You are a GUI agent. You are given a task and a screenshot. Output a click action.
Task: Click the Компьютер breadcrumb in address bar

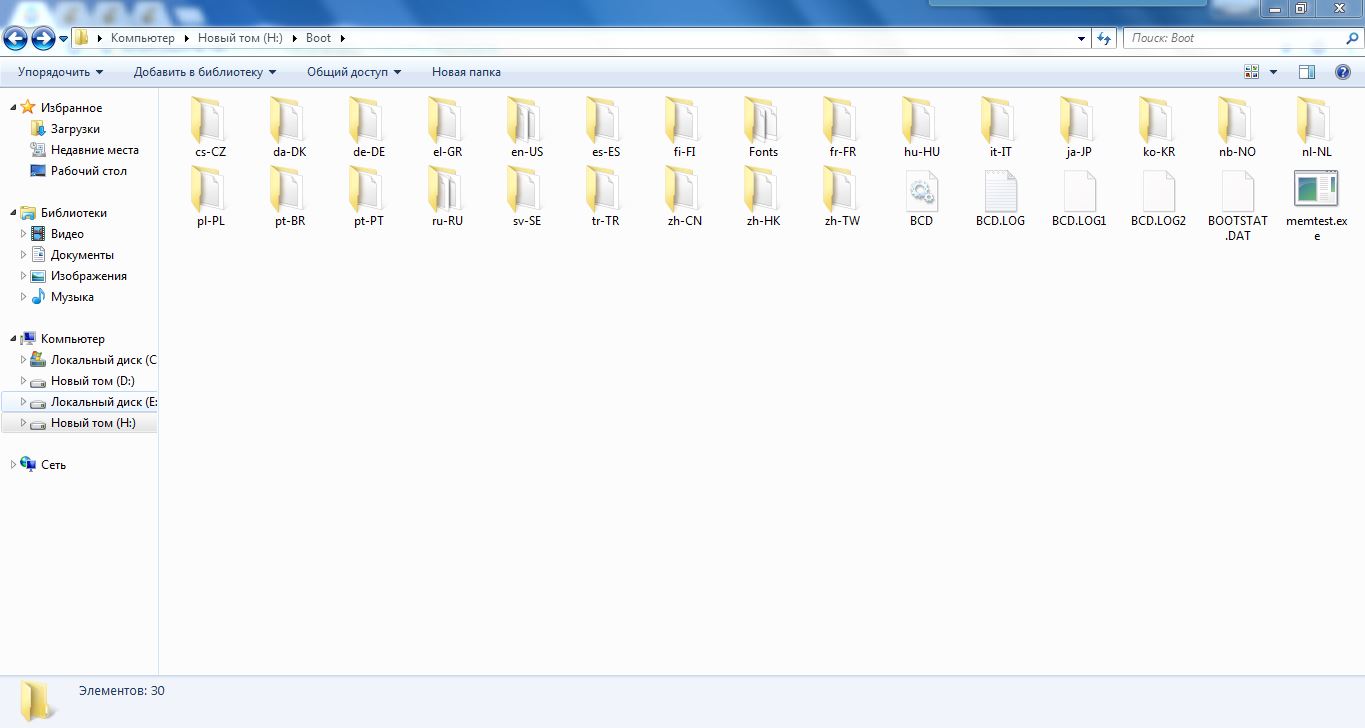[x=142, y=38]
